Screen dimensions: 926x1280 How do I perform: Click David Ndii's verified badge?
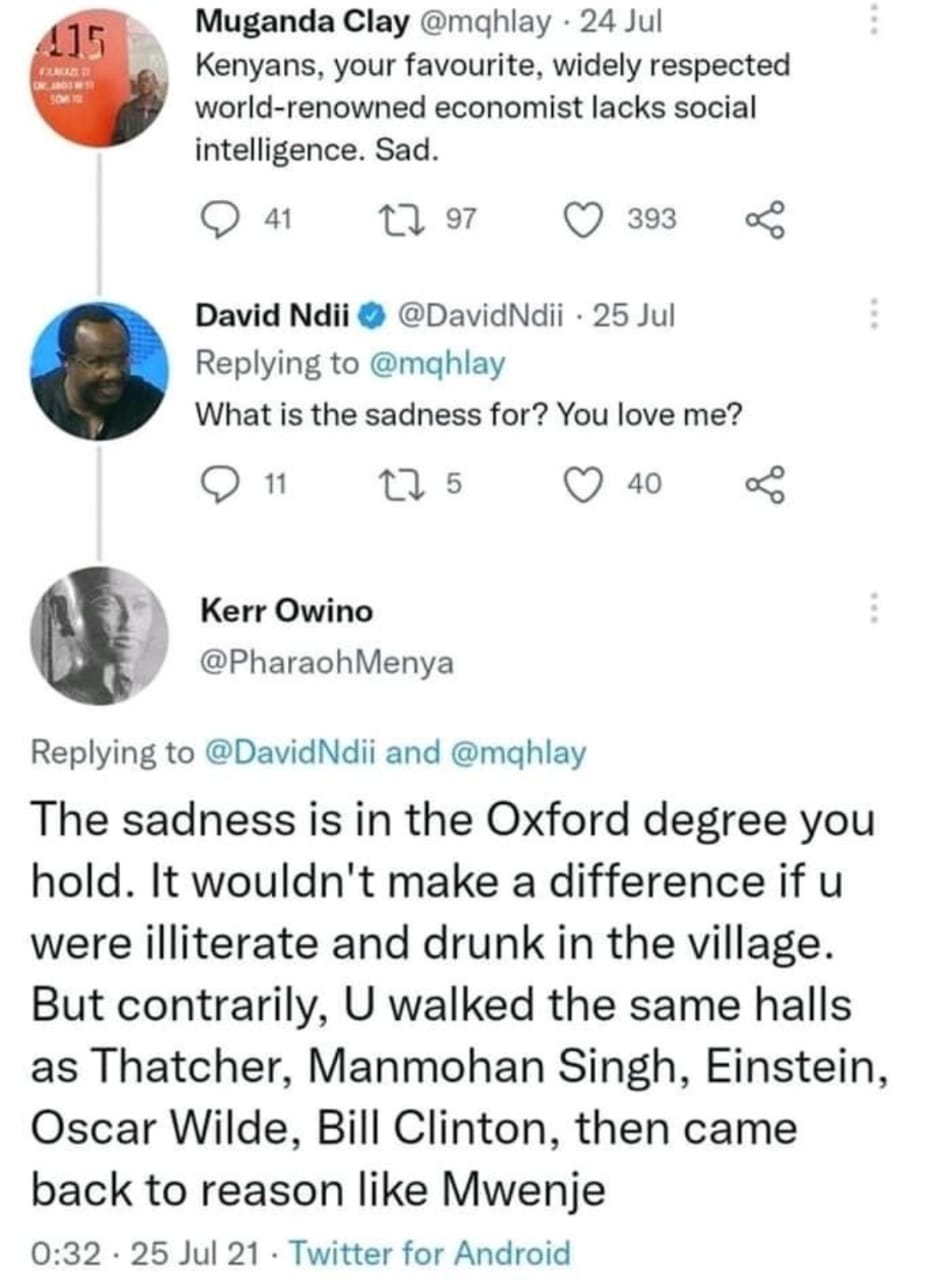pyautogui.click(x=369, y=317)
